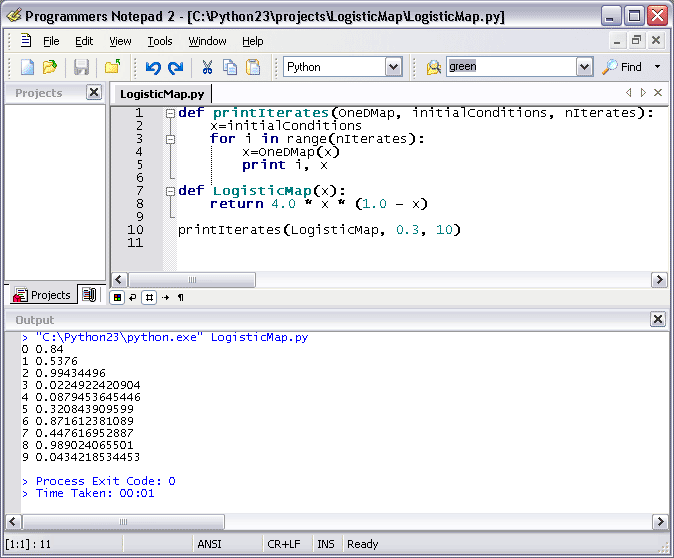Click the Undo arrow icon
This screenshot has height=558, width=674.
click(x=153, y=67)
